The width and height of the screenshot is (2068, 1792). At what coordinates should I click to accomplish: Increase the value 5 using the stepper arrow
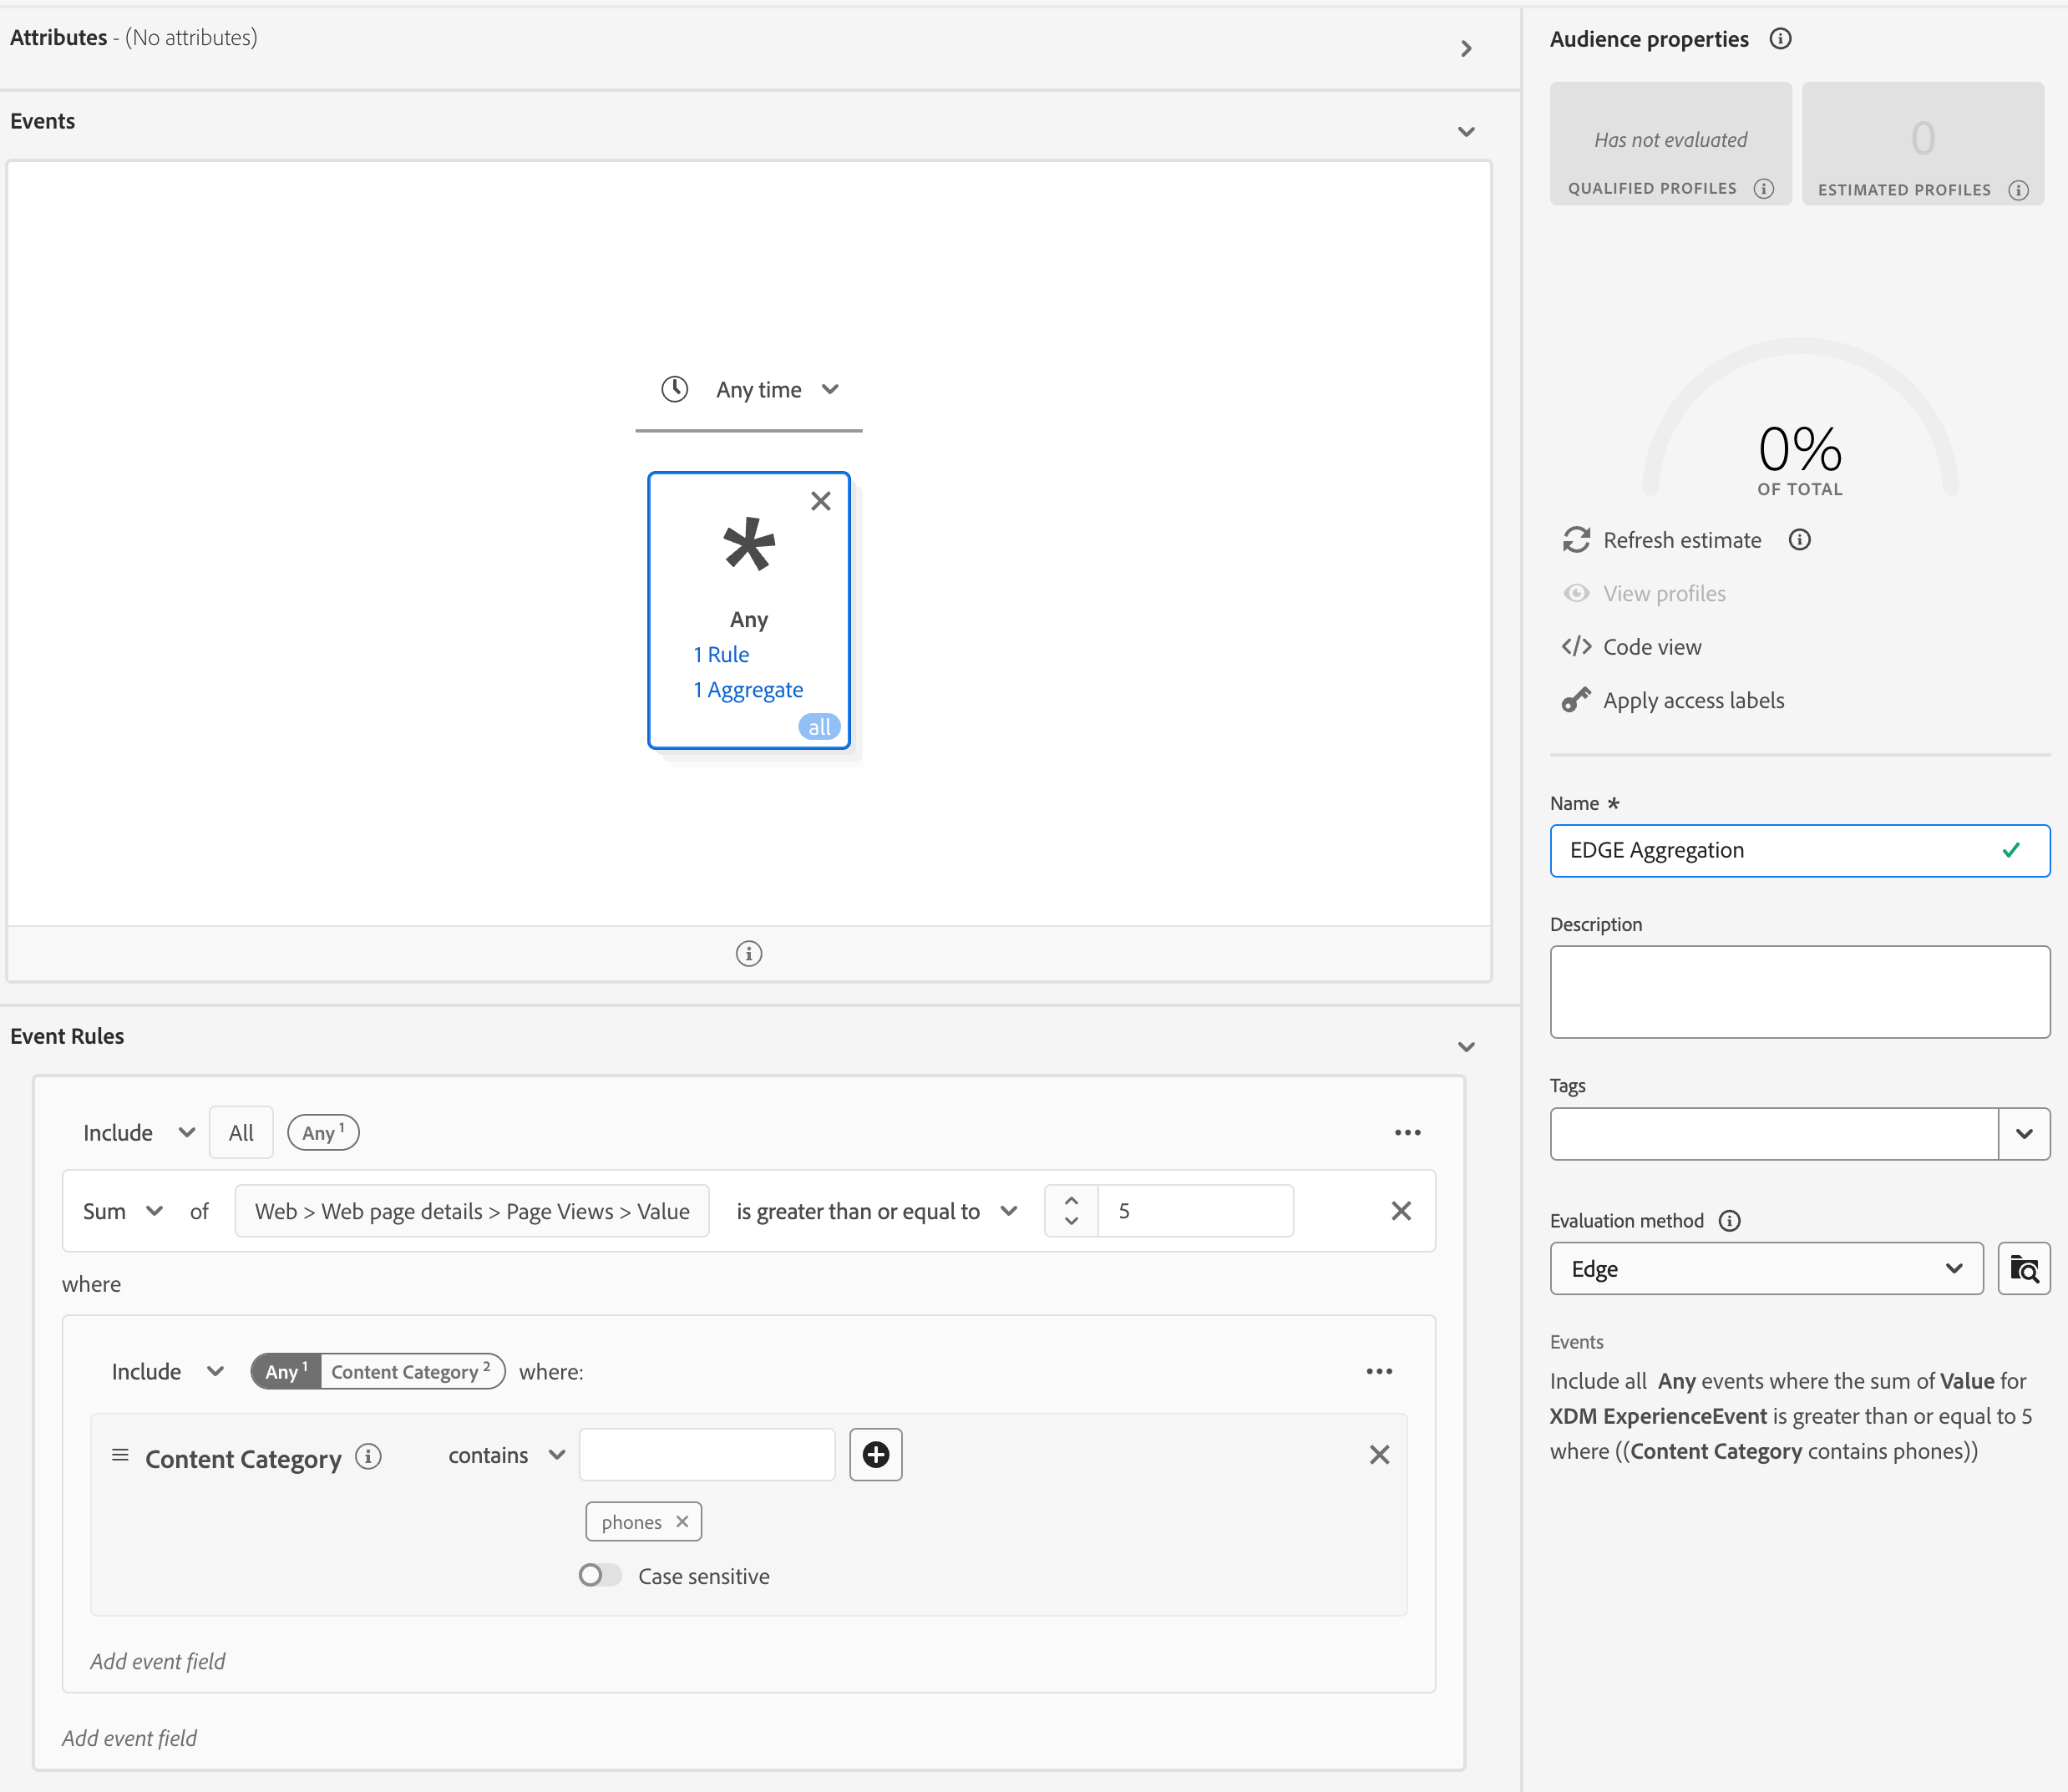[1070, 1200]
